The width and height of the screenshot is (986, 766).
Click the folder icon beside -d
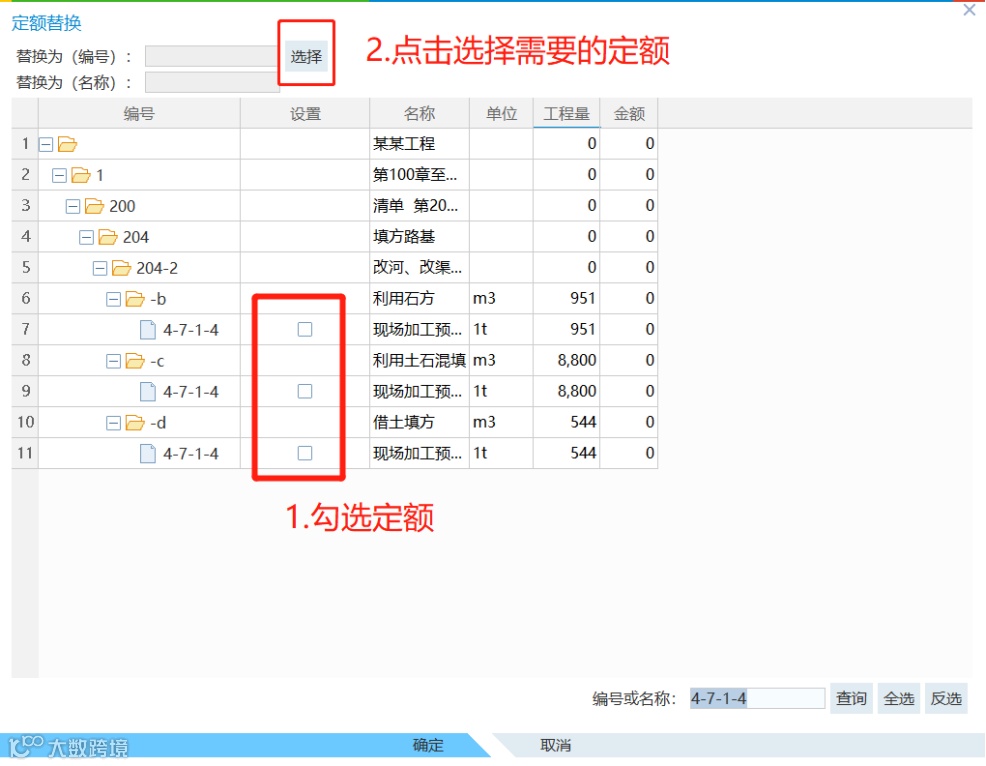135,422
